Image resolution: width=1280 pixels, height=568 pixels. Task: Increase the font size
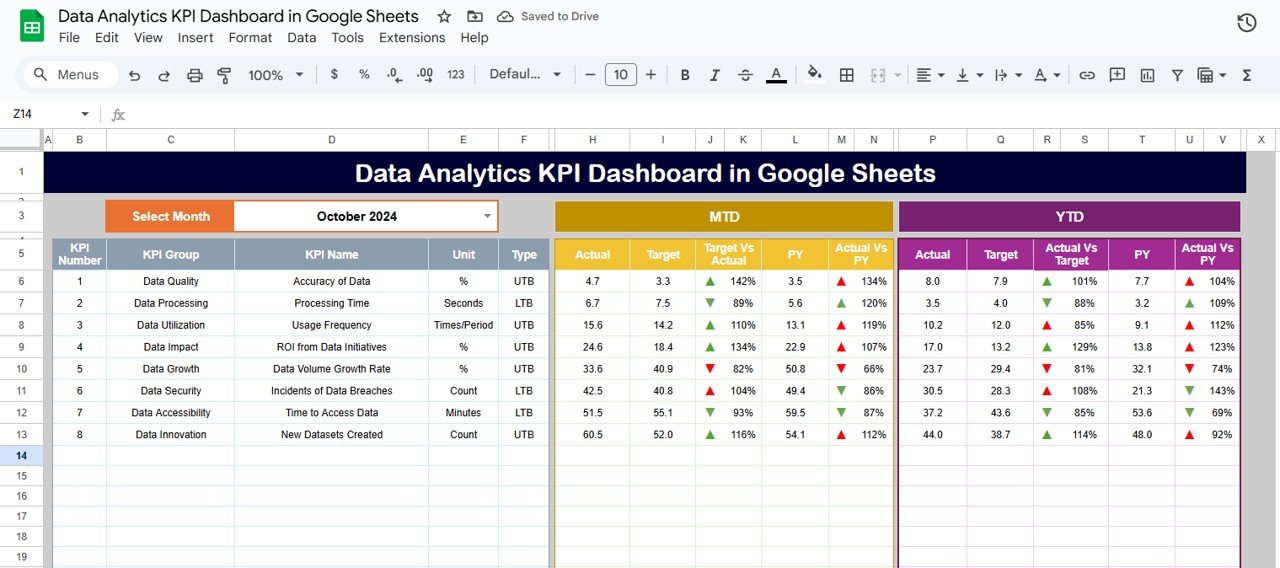click(651, 75)
